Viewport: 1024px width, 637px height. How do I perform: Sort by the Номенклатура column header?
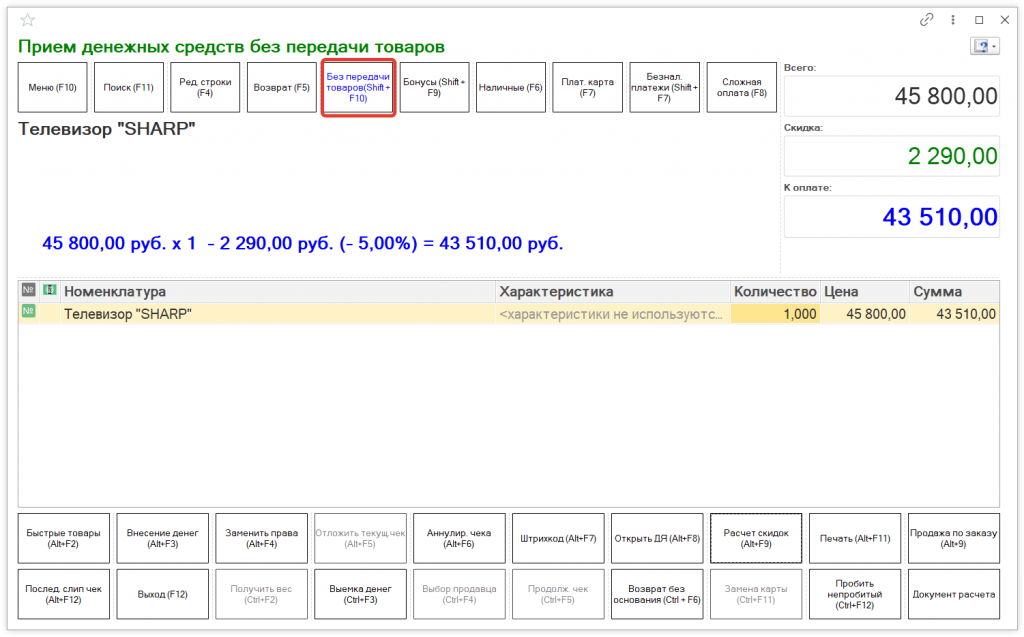point(278,291)
